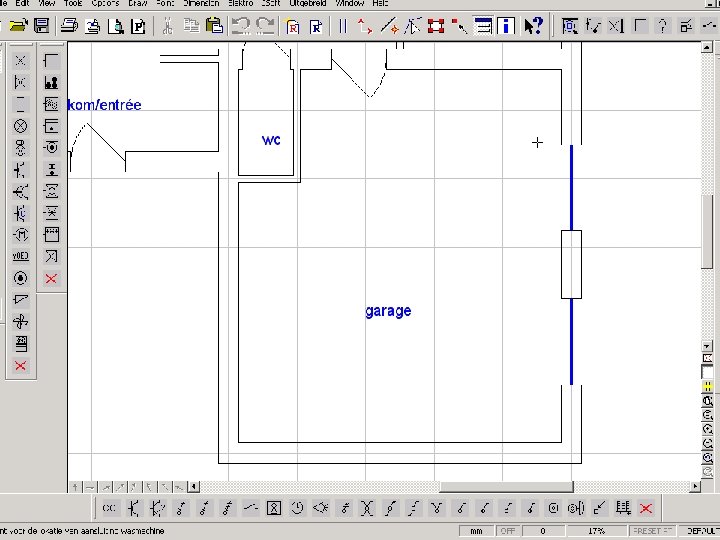Select the concentric circle symbol in left palette
The width and height of the screenshot is (720, 540).
(20, 278)
